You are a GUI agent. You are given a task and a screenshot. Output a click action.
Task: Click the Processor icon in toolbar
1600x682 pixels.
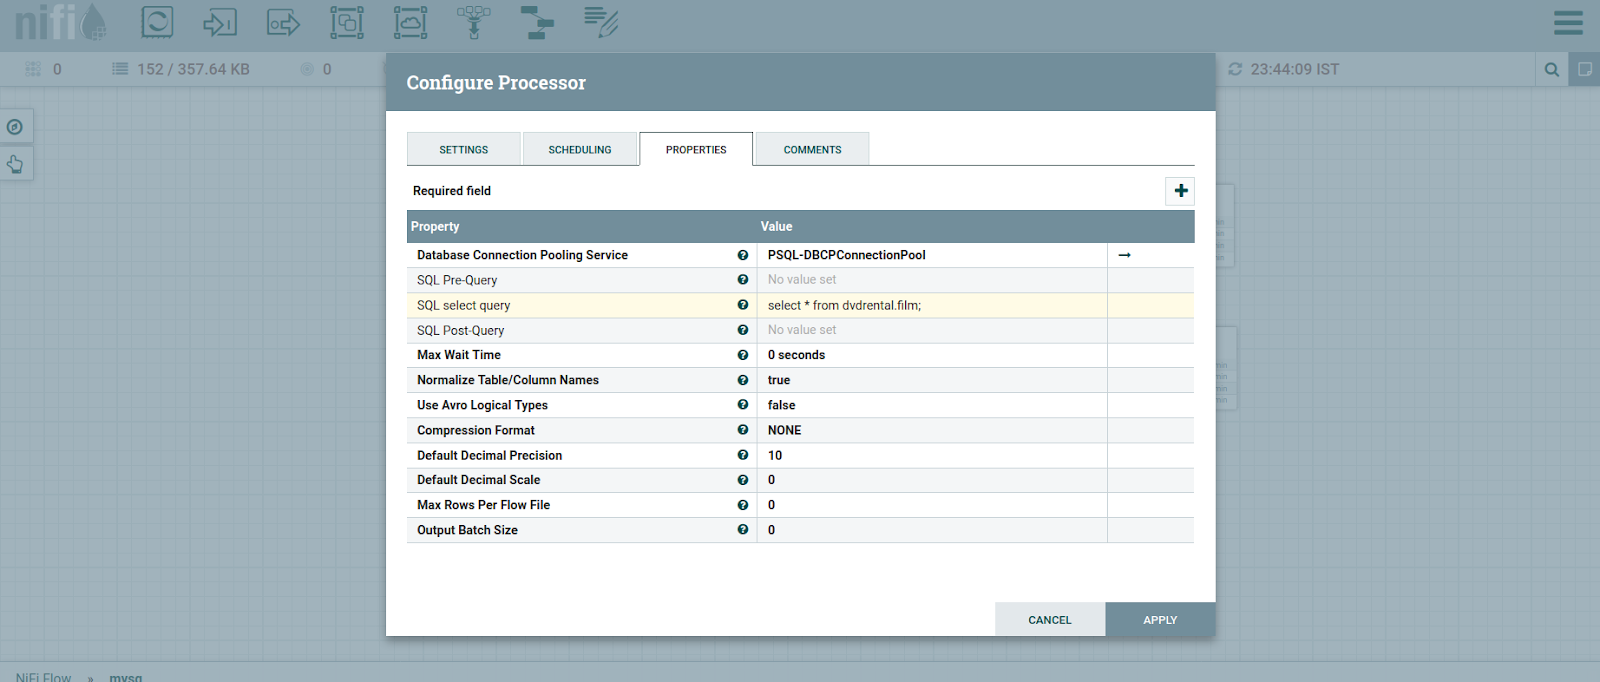(157, 22)
